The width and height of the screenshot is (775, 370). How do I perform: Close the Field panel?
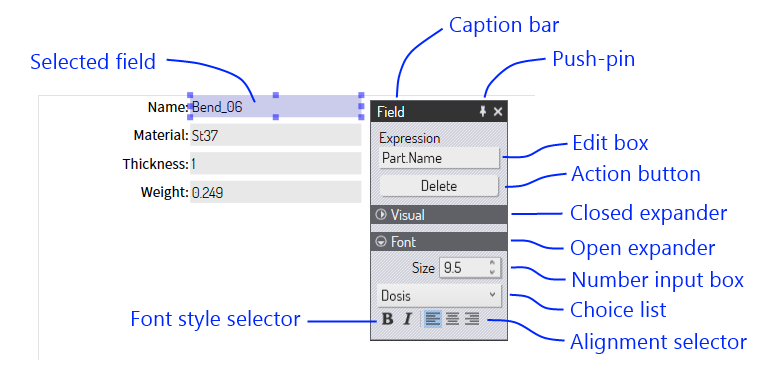(498, 112)
